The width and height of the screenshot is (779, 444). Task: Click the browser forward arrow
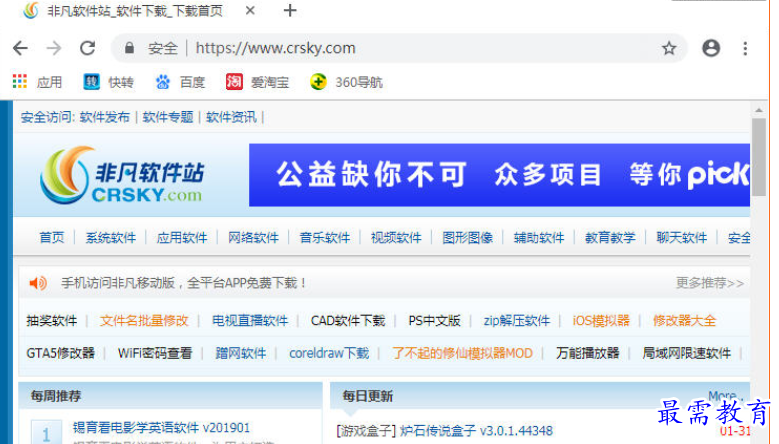[x=54, y=48]
